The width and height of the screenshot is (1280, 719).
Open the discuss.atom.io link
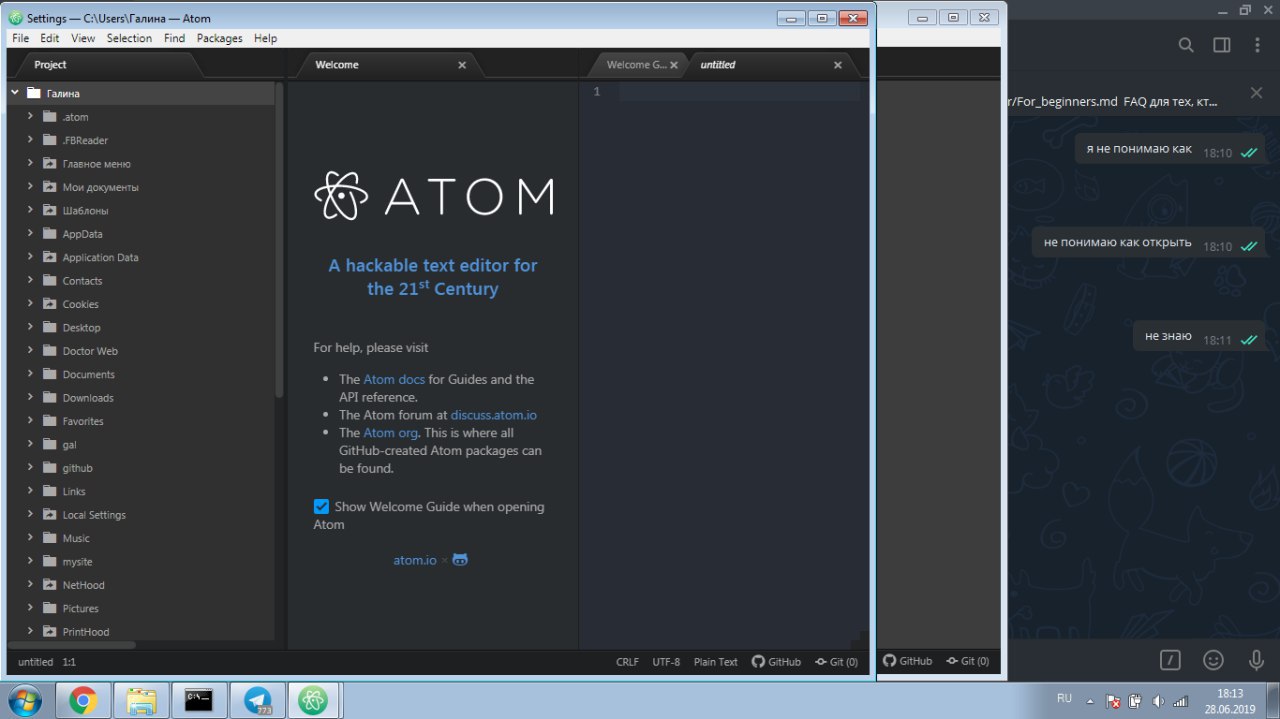494,415
